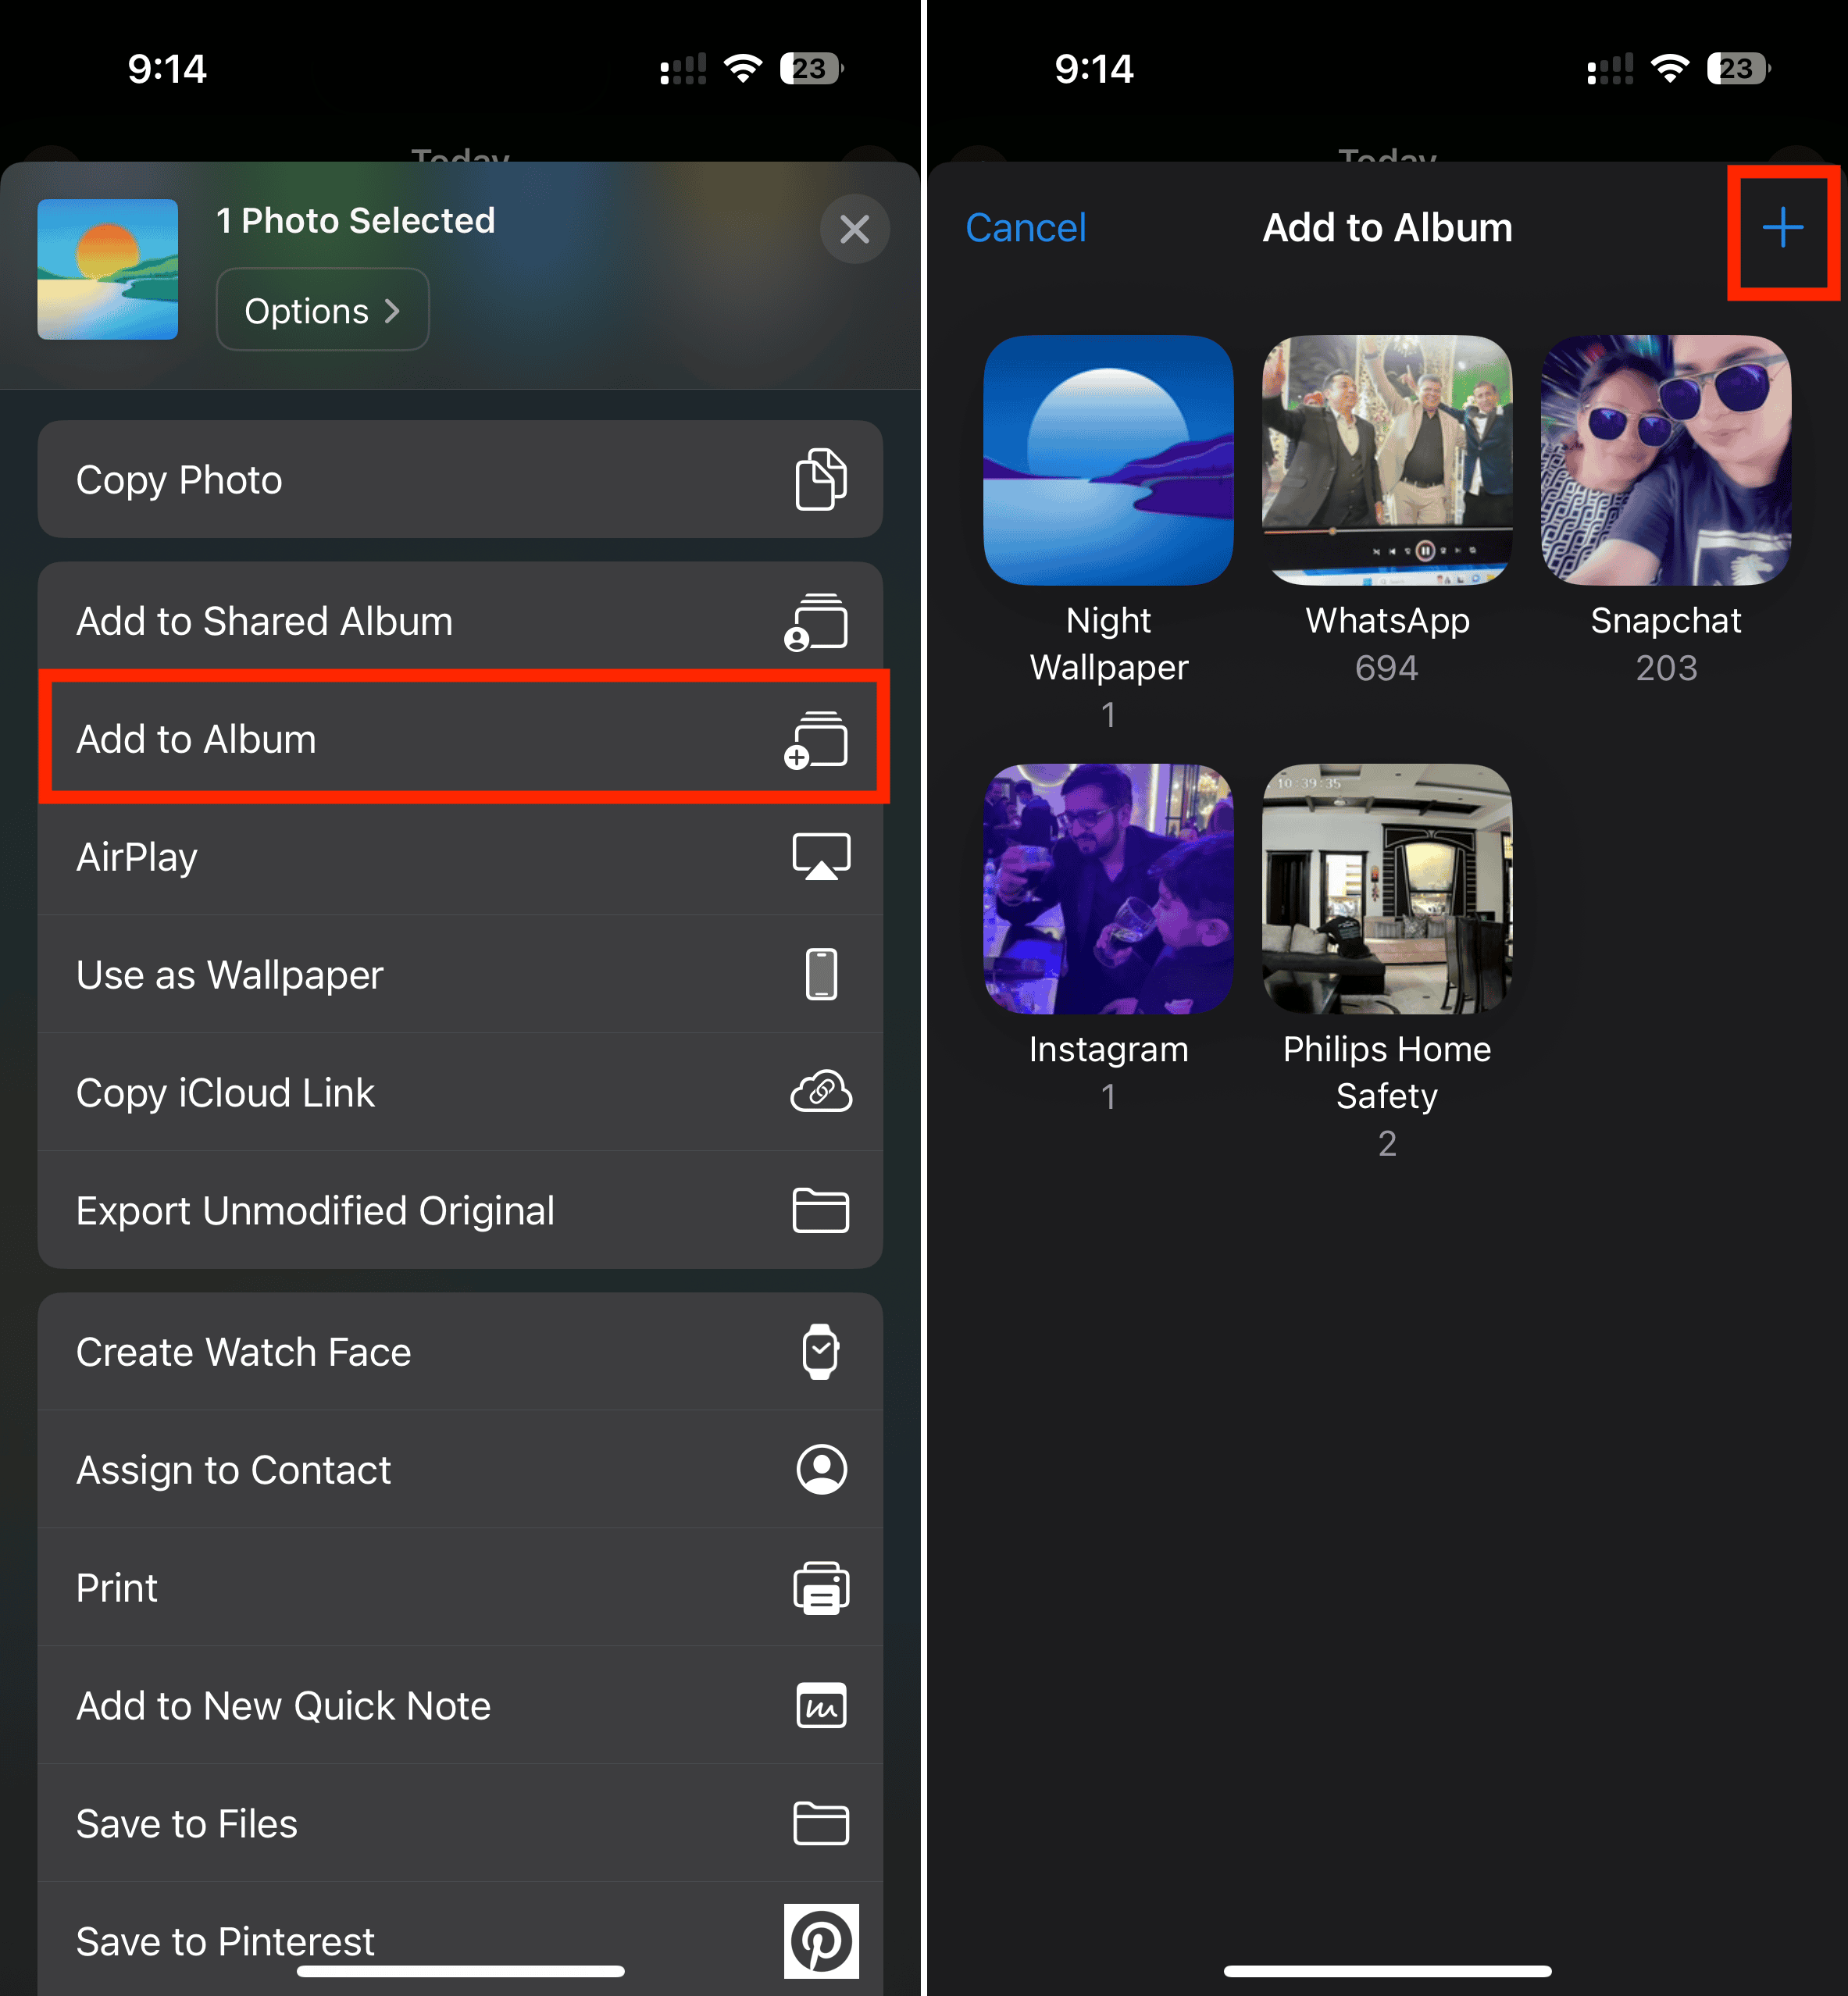Select Export Unmodified Original entry
1848x1996 pixels.
tap(460, 1210)
